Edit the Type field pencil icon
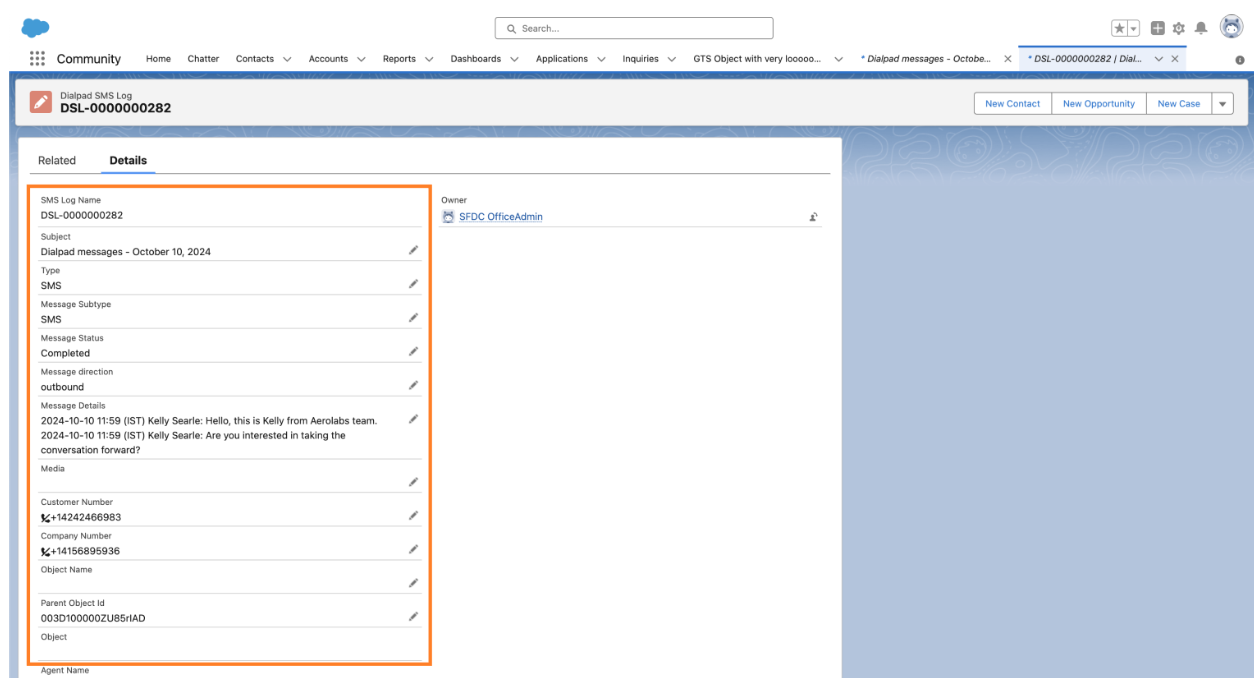 pyautogui.click(x=413, y=284)
